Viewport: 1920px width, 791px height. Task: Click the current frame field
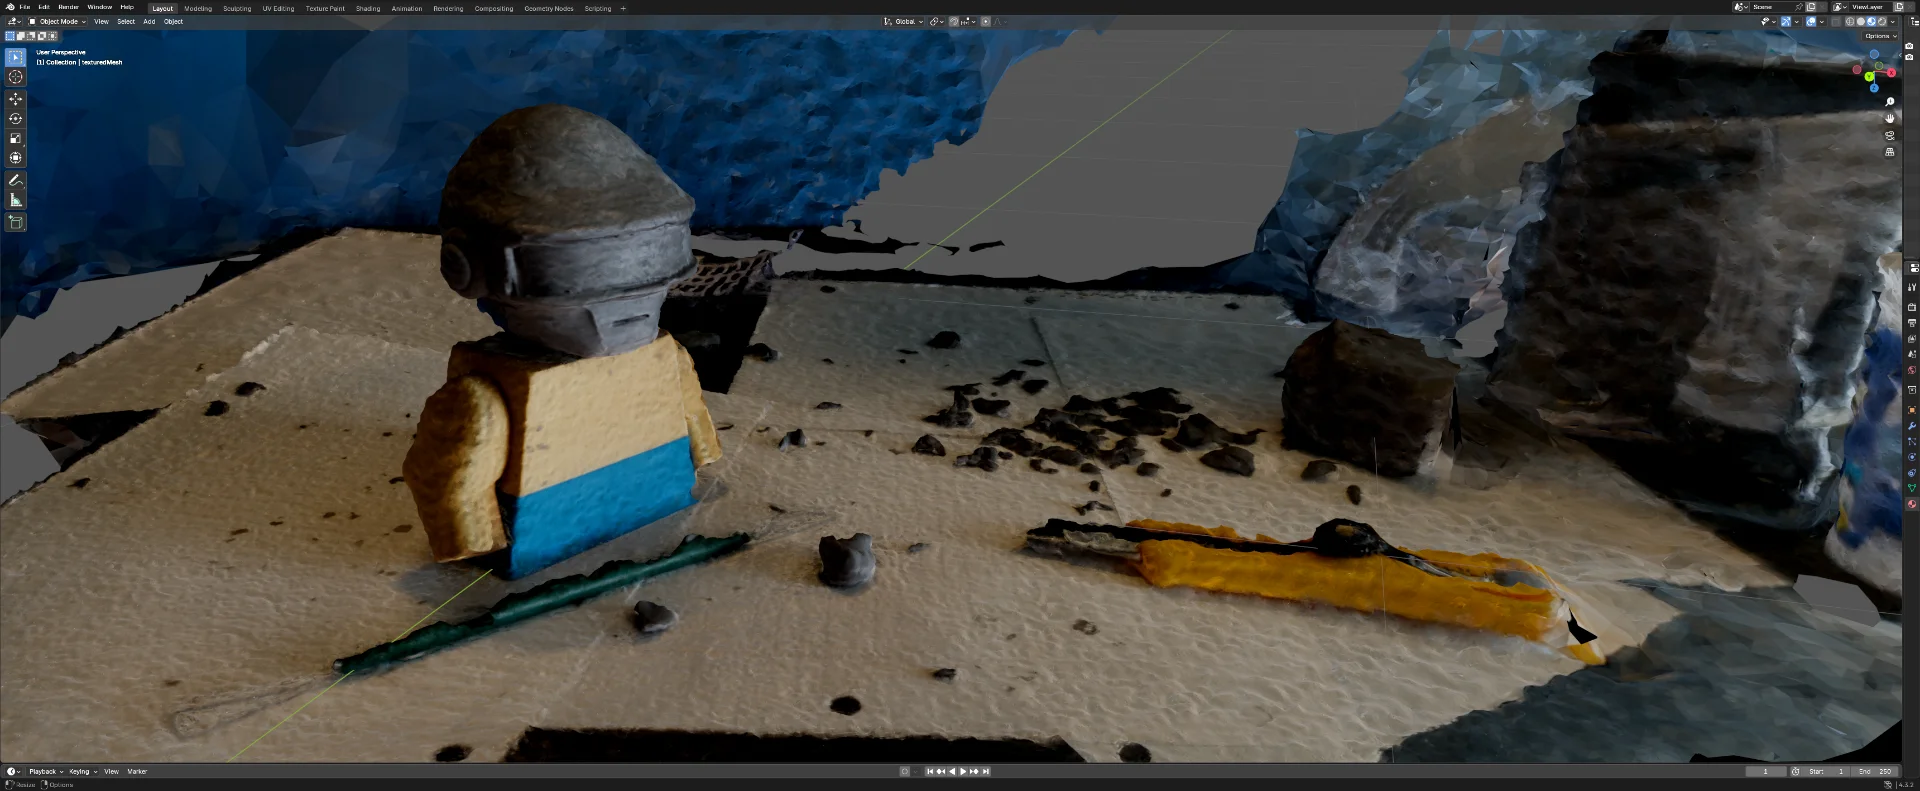click(1765, 771)
